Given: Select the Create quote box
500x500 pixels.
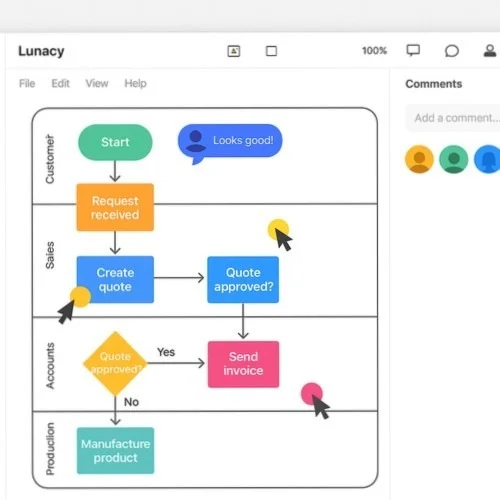Looking at the screenshot, I should click(115, 280).
